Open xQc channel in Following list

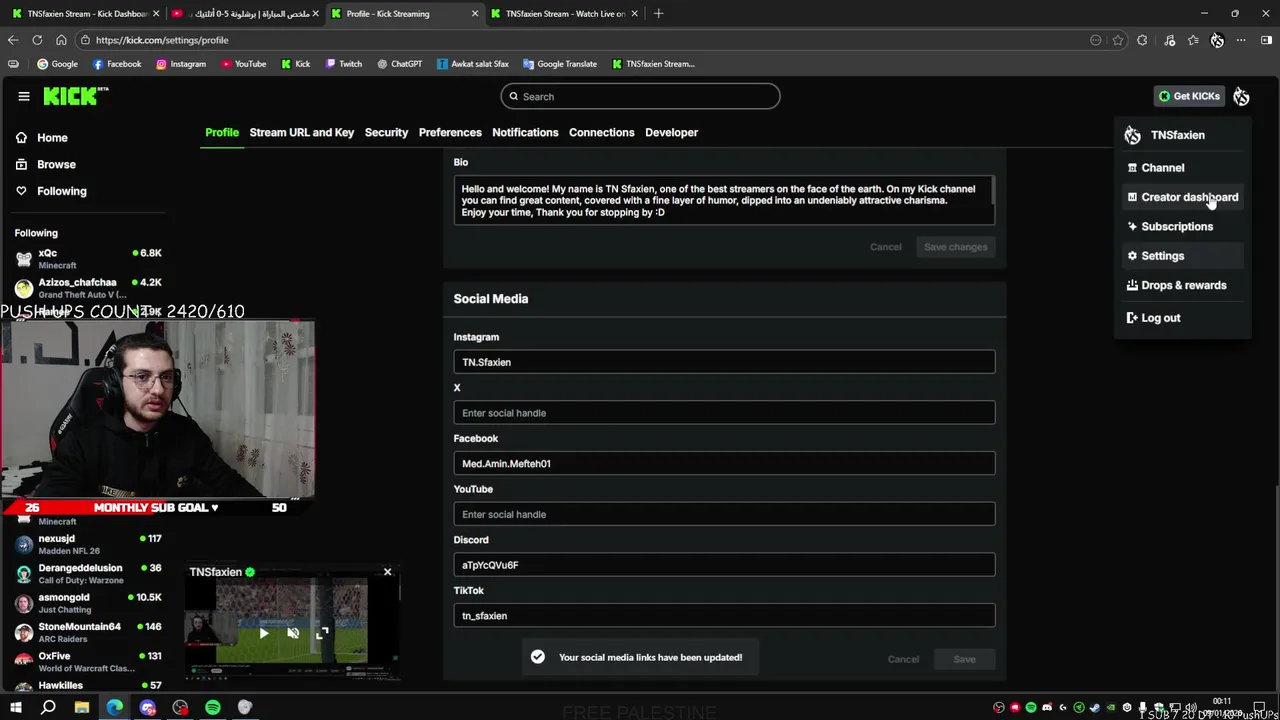(88, 259)
